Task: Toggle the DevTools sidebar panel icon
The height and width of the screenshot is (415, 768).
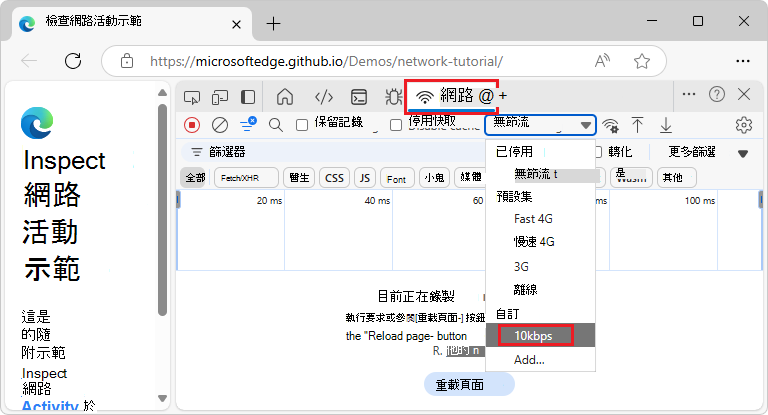Action: 248,97
